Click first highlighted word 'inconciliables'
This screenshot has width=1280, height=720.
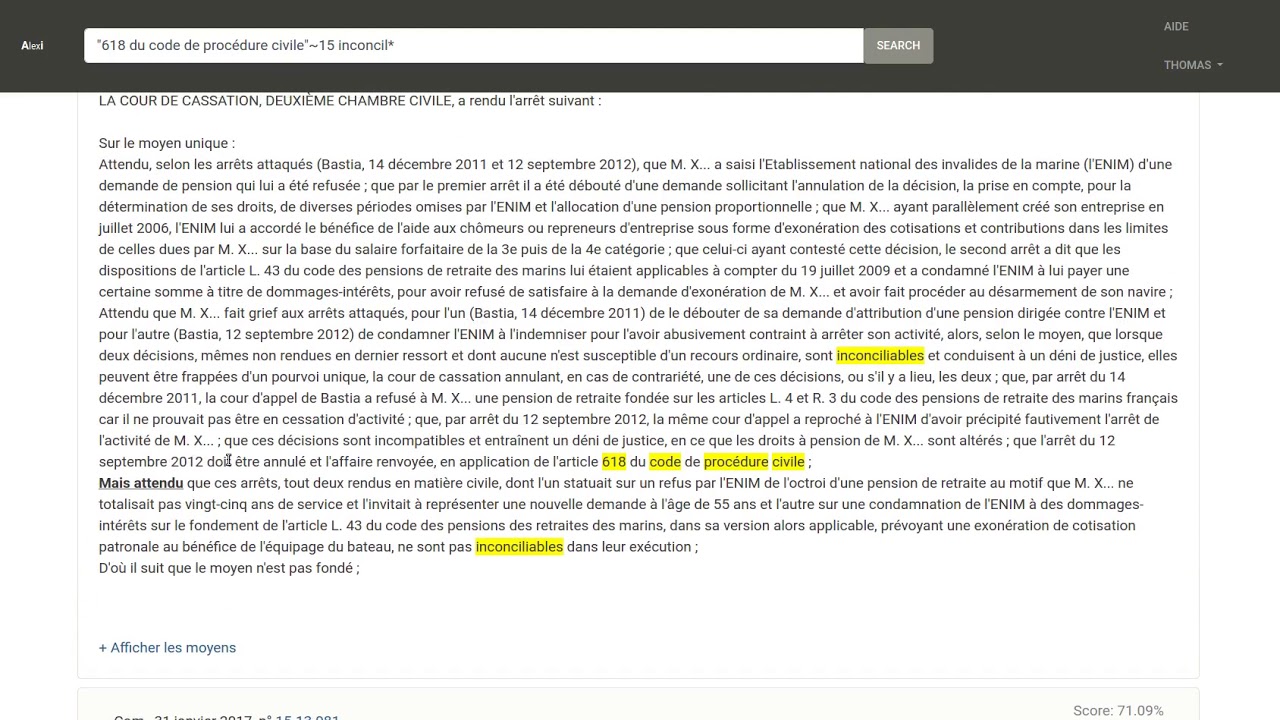[880, 356]
